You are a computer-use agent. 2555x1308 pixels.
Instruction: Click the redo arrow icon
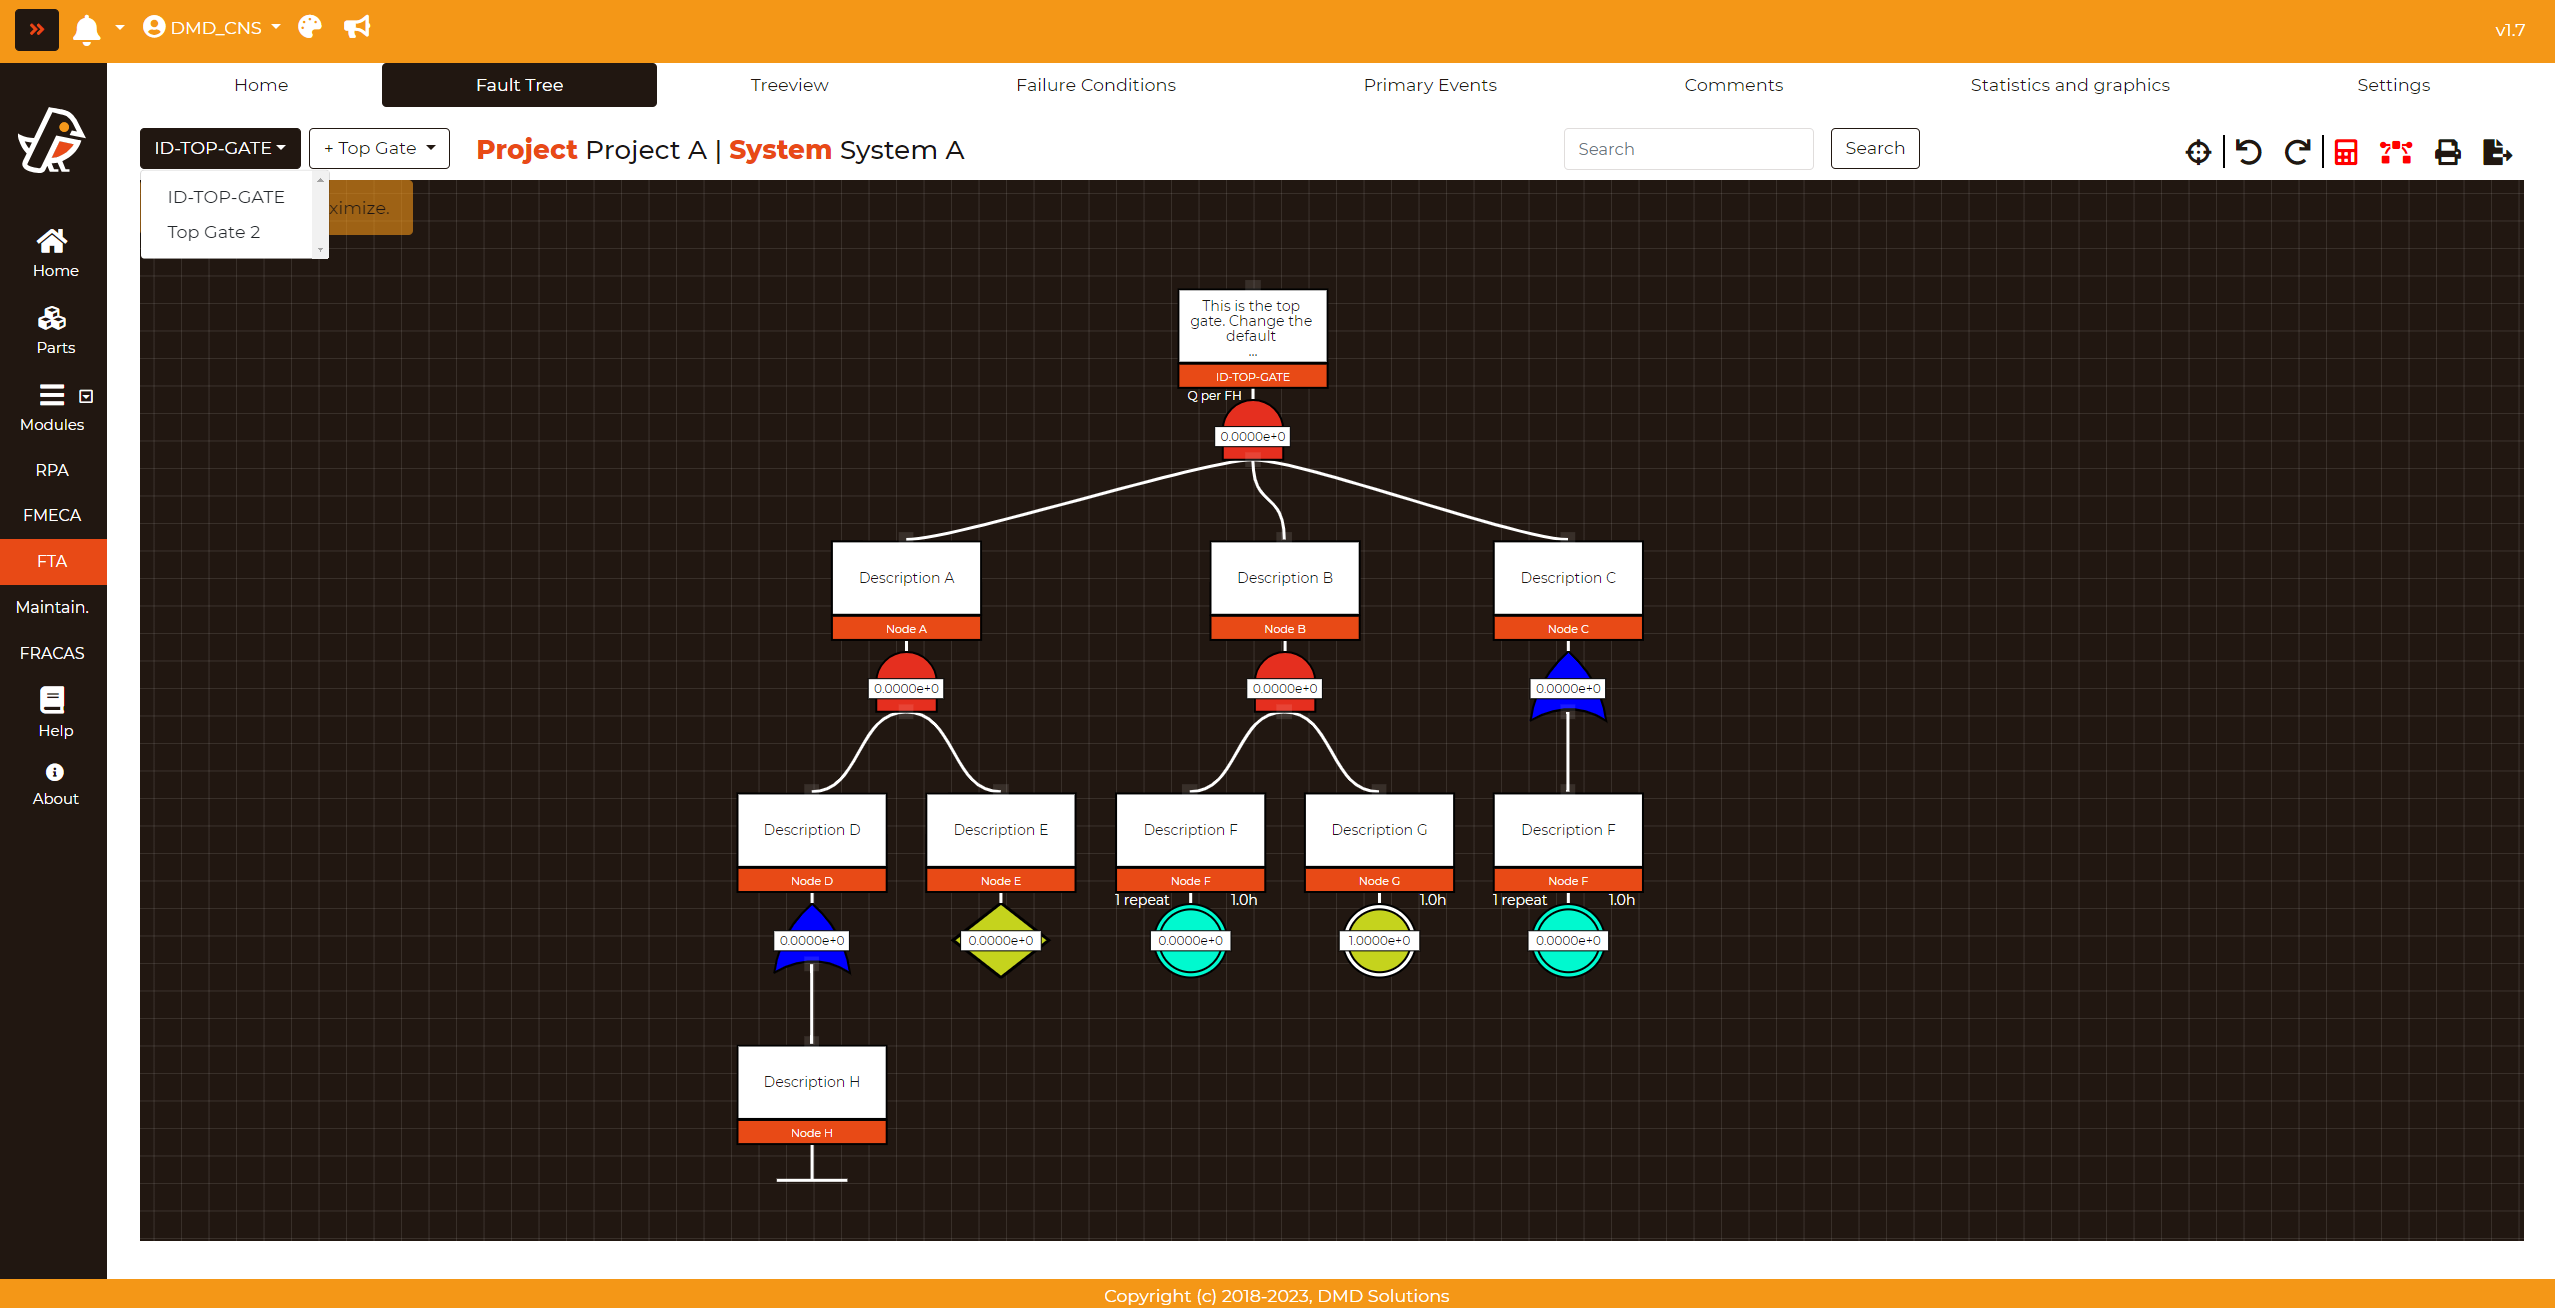click(x=2297, y=152)
